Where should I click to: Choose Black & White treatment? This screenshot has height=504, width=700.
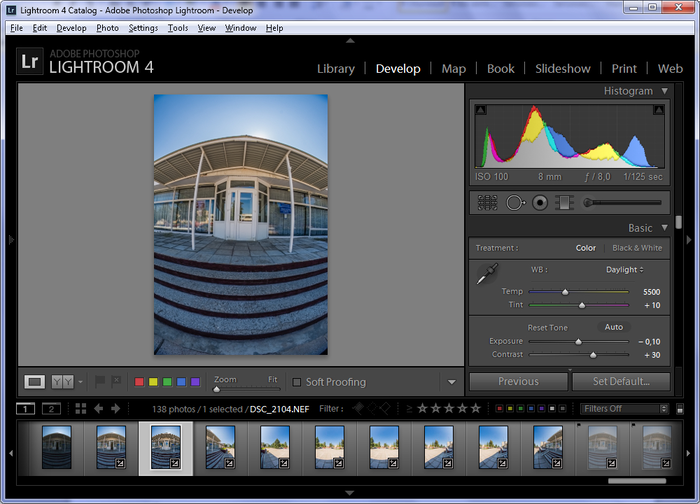(x=637, y=248)
